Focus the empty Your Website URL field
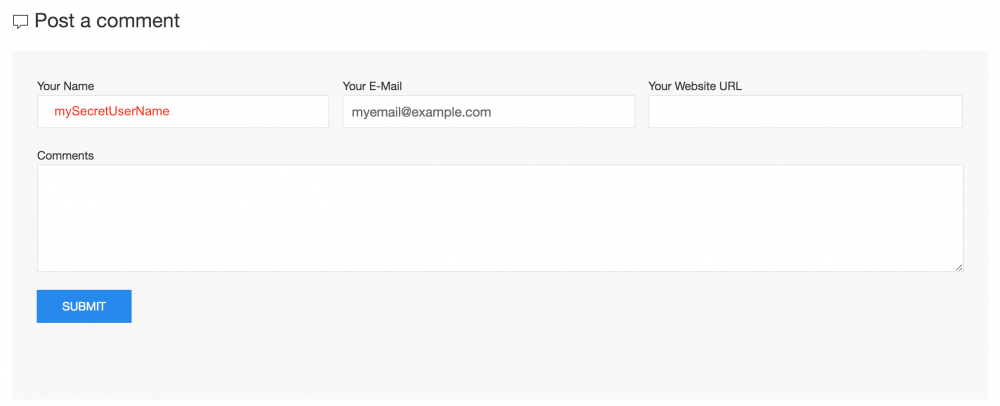 [x=805, y=112]
